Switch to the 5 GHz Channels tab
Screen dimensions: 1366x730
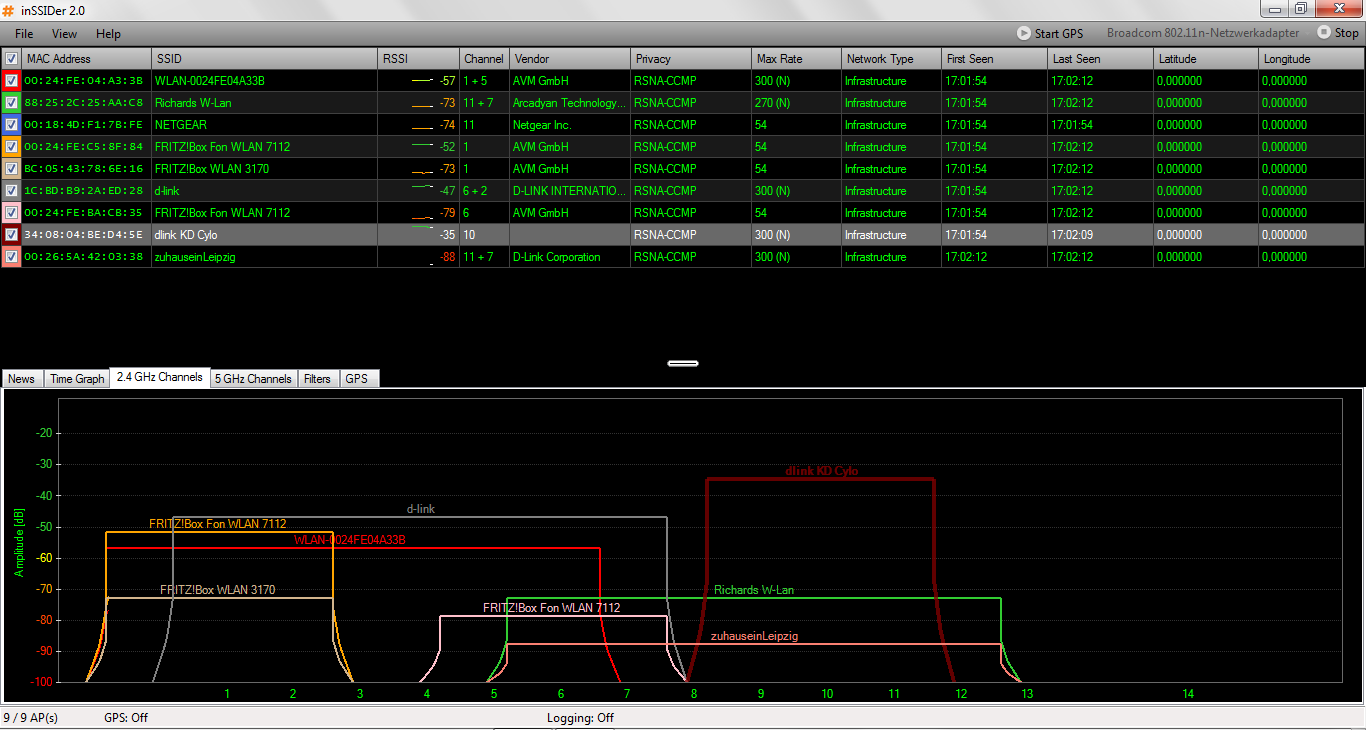point(254,379)
